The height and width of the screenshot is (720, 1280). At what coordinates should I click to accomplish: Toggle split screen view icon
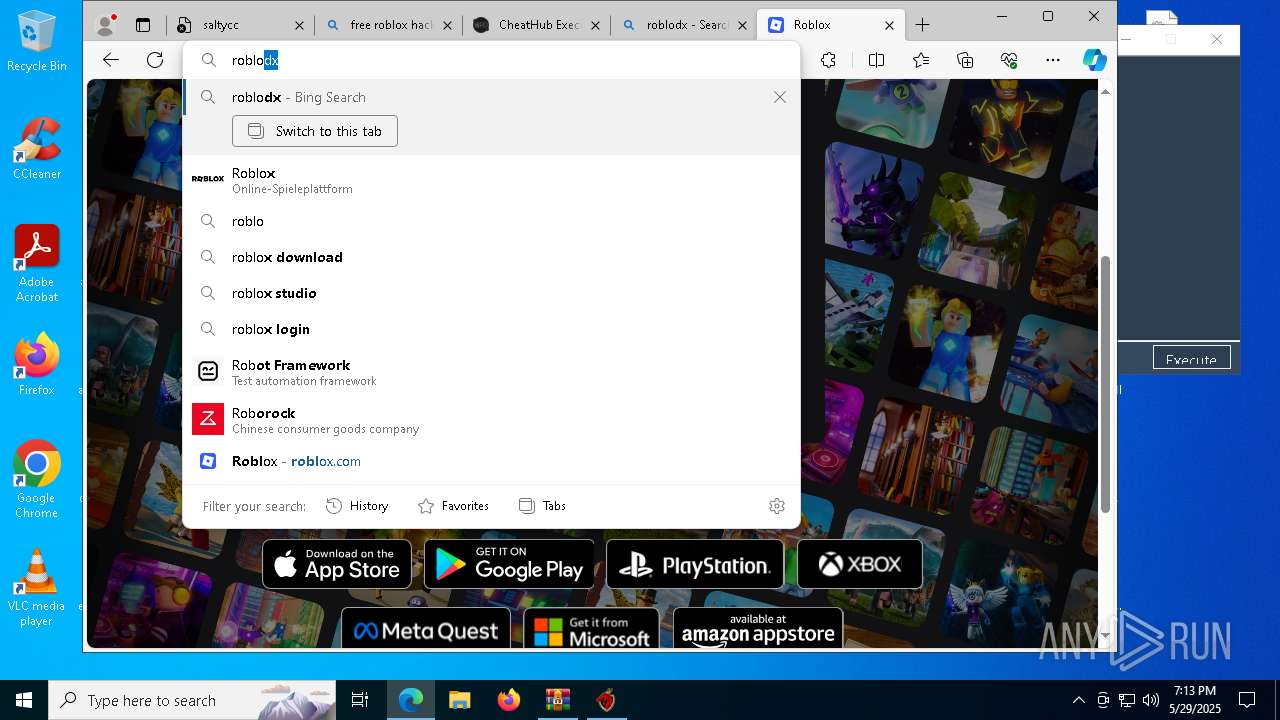point(876,60)
